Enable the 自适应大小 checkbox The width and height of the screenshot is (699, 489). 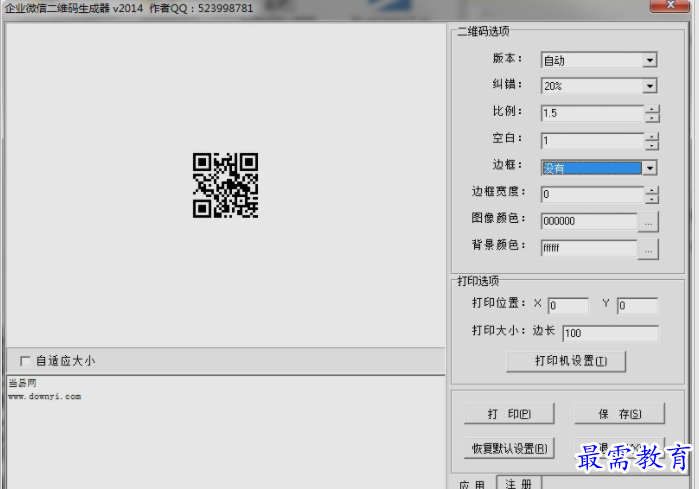[25, 361]
